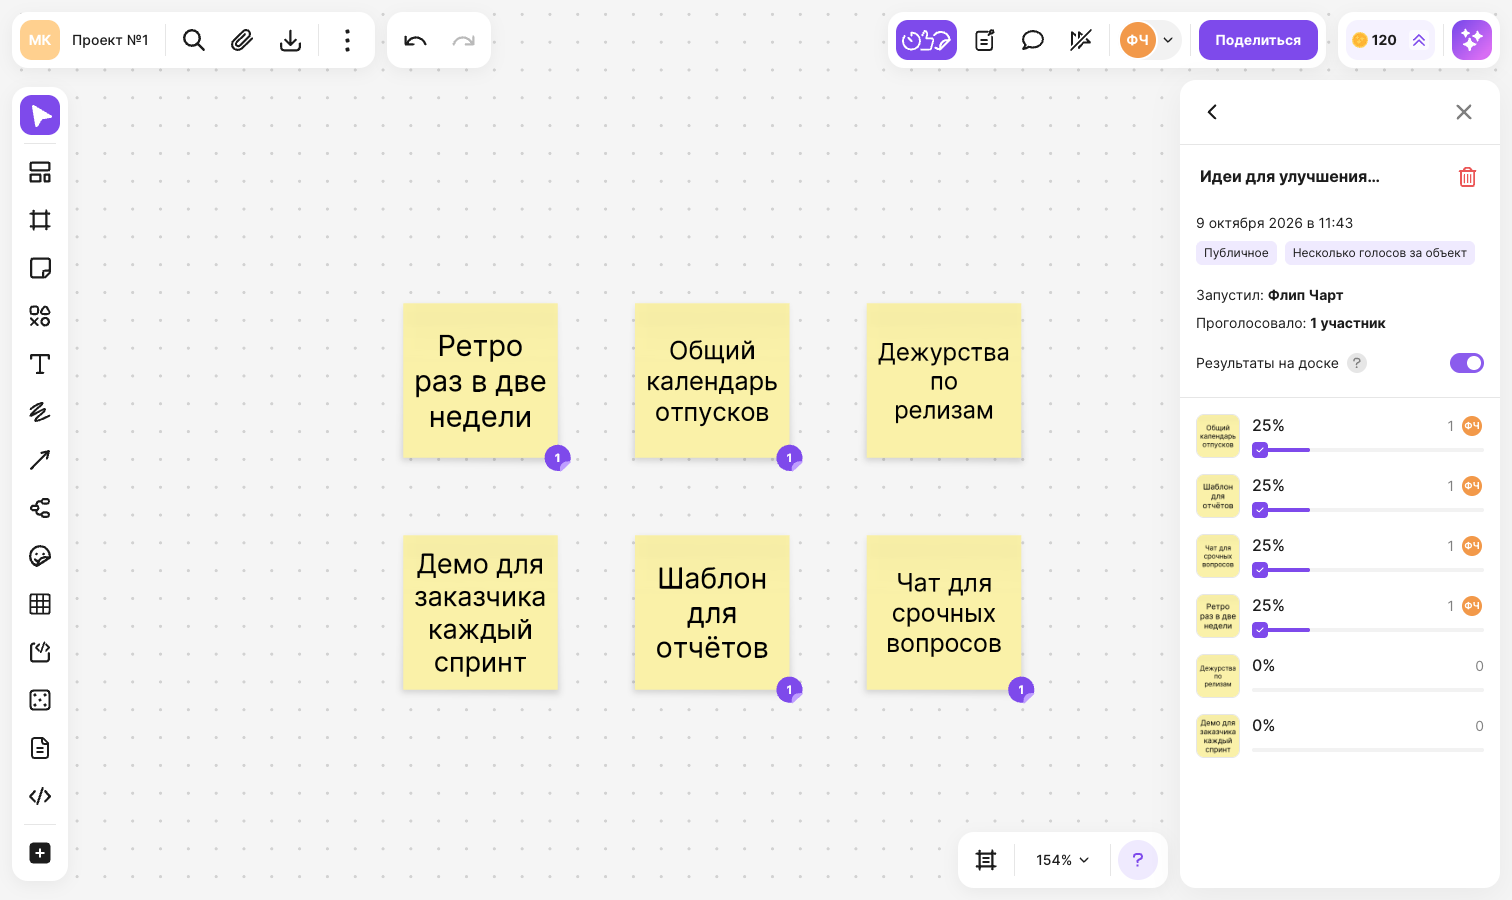Open the three-dot more options menu
Viewport: 1512px width, 900px height.
[347, 40]
